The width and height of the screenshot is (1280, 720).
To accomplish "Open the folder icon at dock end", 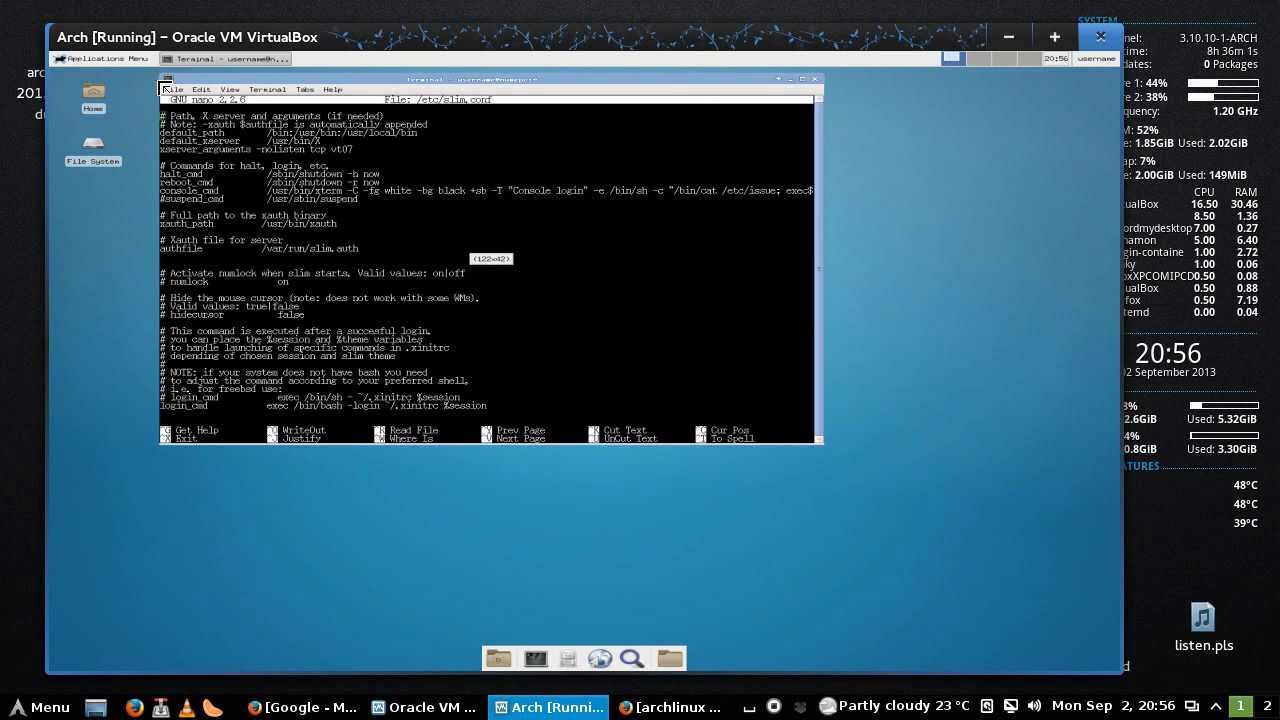I will point(670,658).
